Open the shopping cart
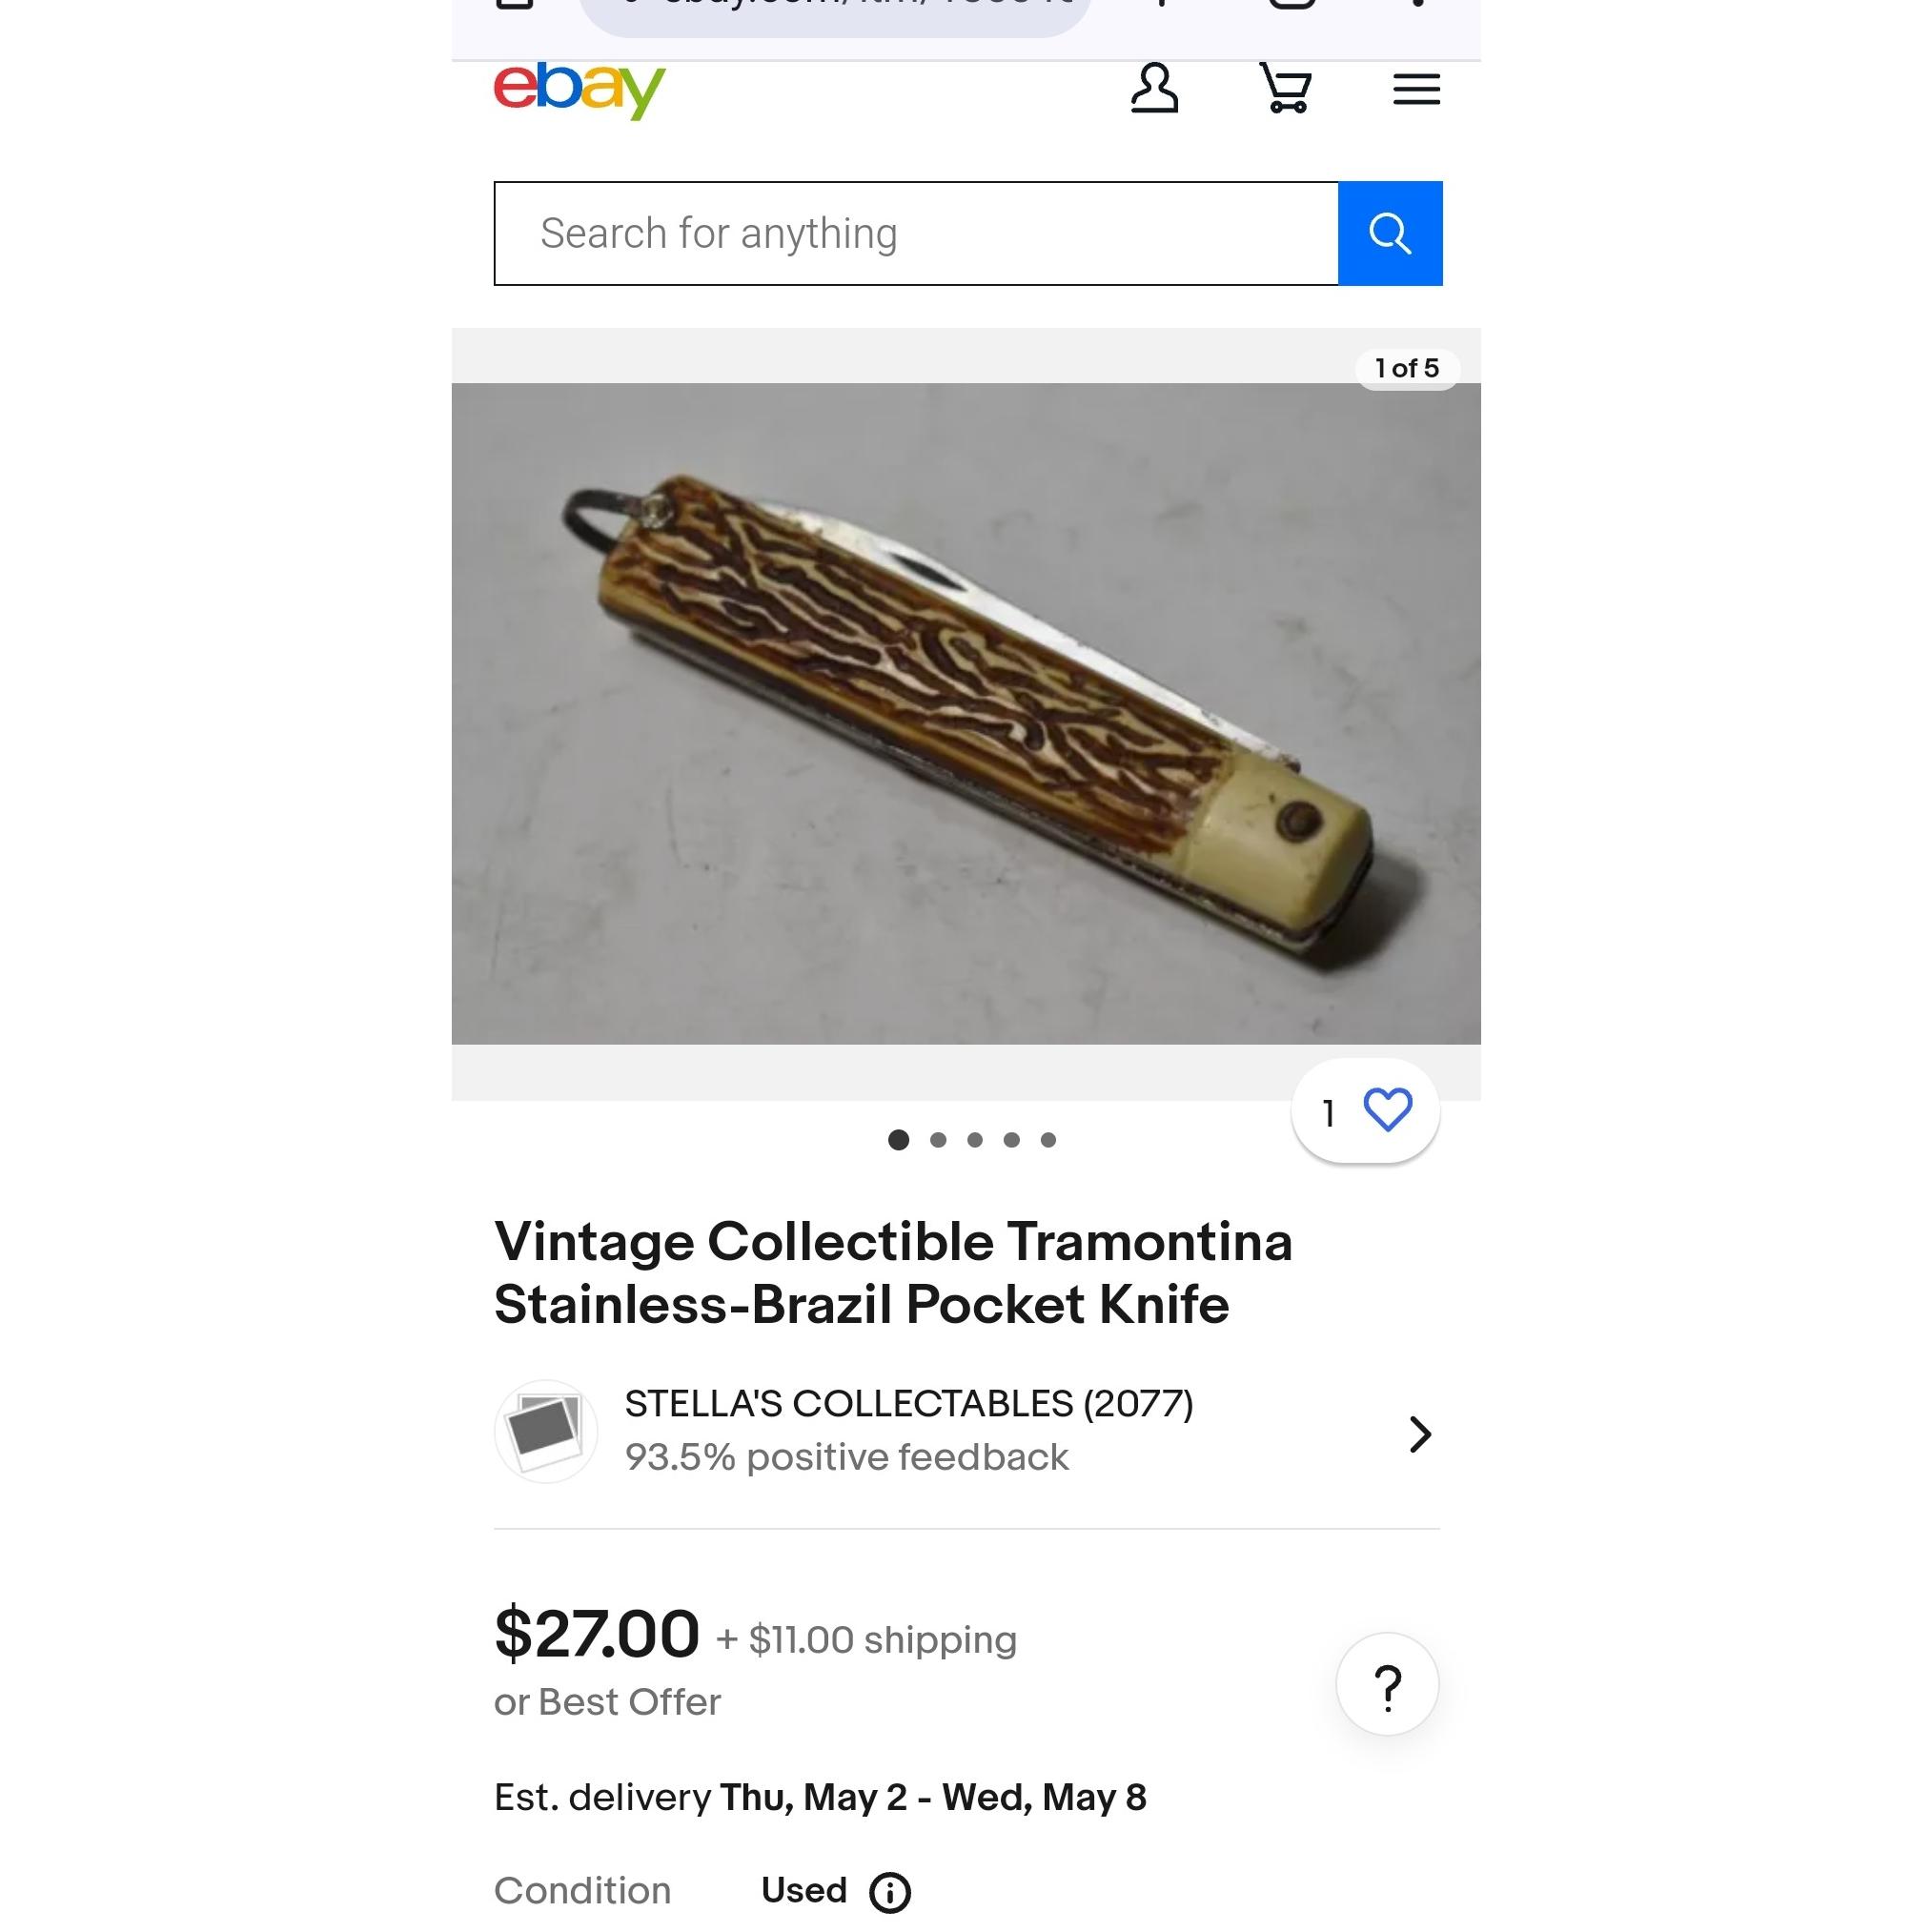This screenshot has height=1932, width=1932. click(1285, 89)
